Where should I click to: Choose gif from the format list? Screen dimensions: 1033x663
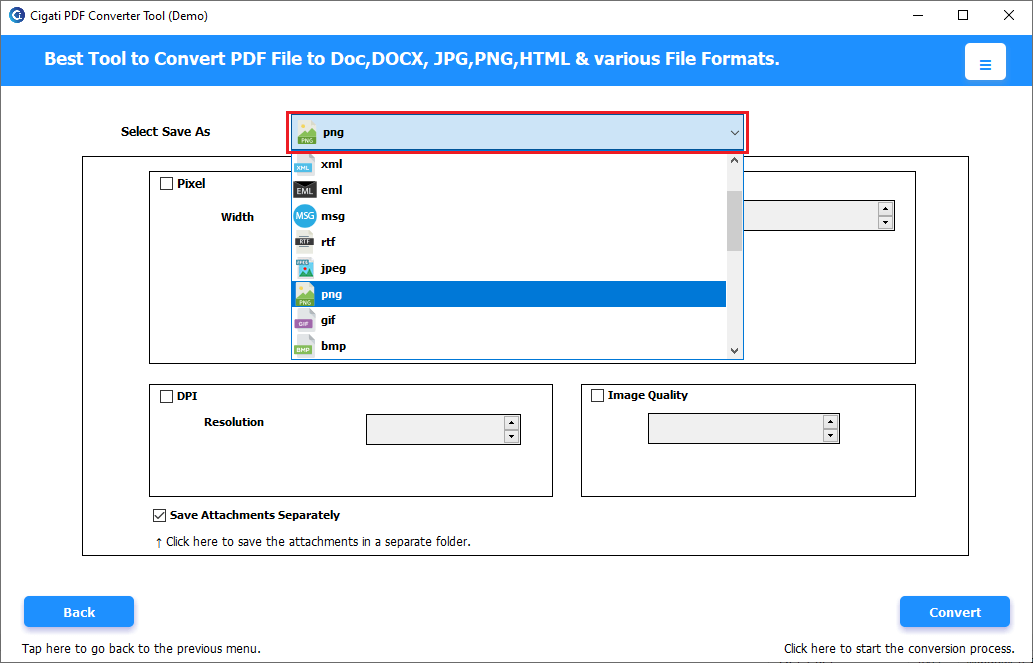509,320
